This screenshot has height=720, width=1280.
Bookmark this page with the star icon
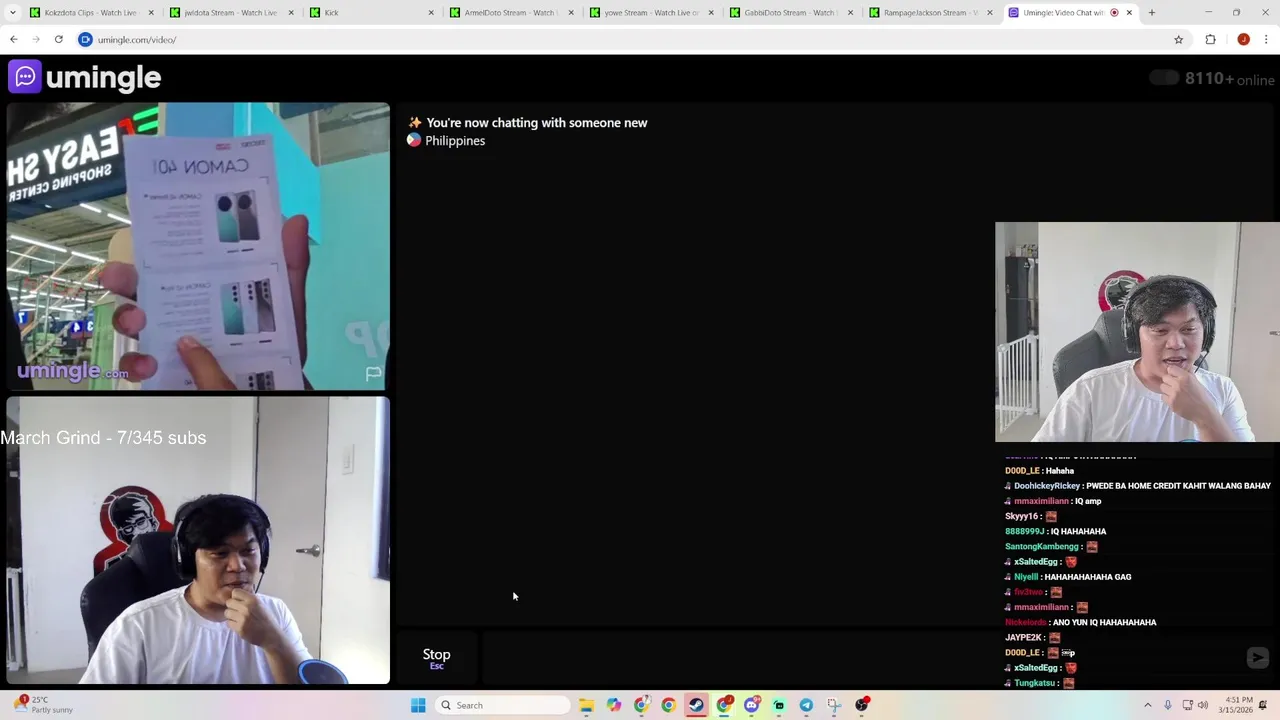(1178, 40)
